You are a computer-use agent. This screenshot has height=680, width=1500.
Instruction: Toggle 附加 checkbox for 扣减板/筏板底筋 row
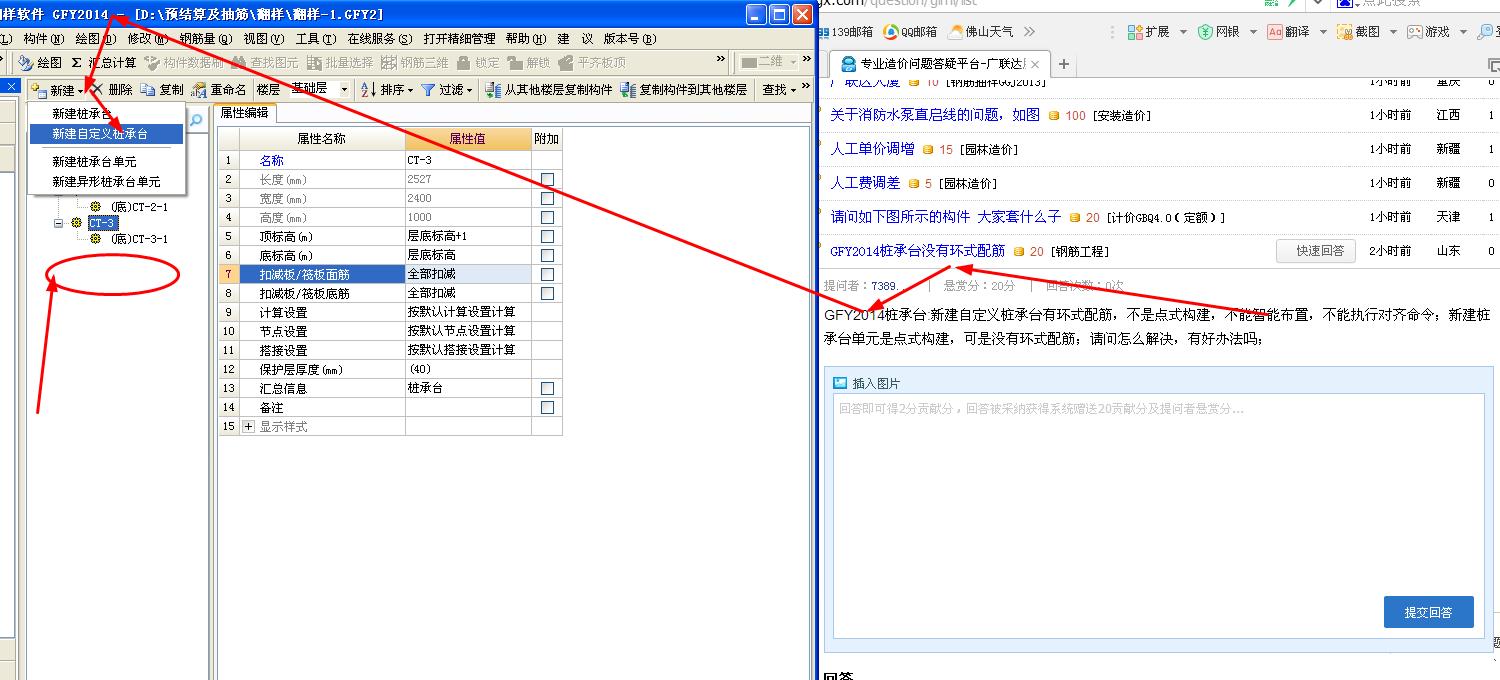pyautogui.click(x=547, y=294)
